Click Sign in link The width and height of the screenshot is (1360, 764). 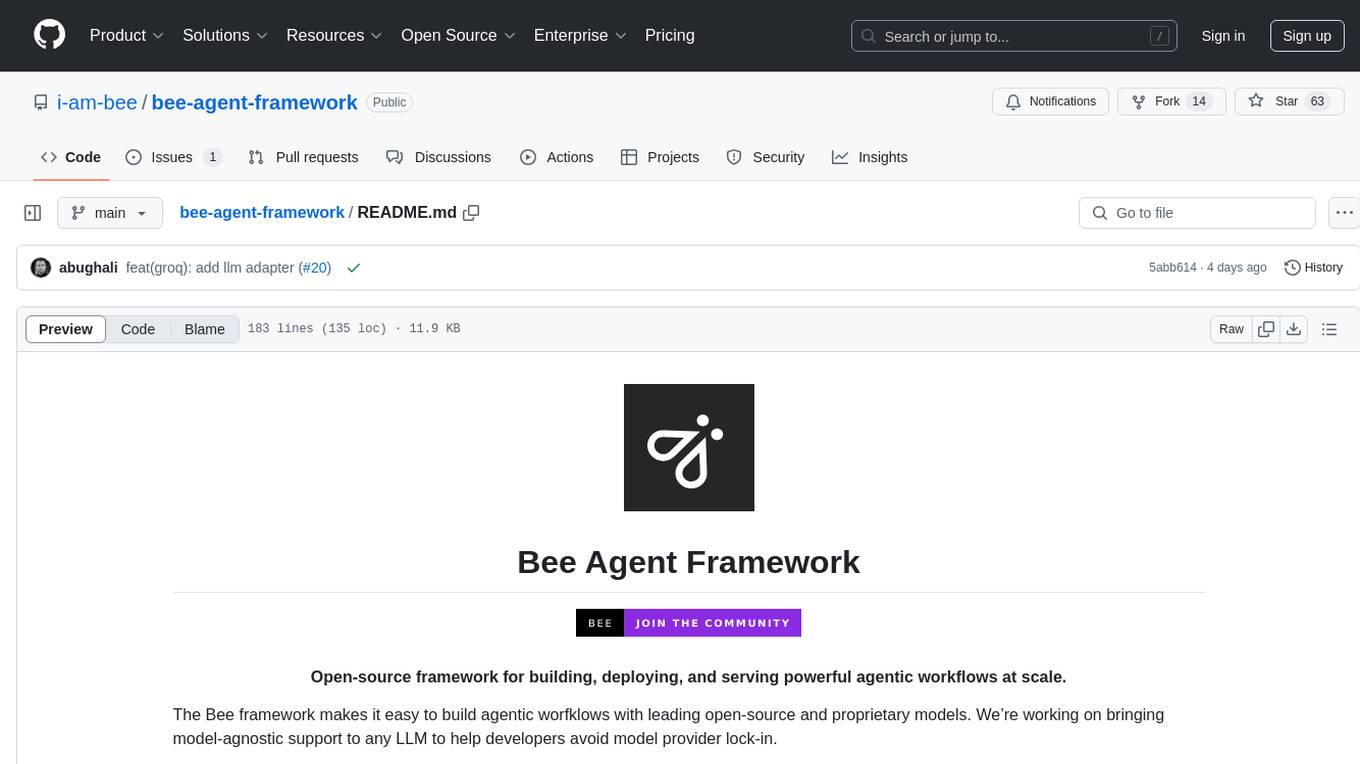point(1223,36)
